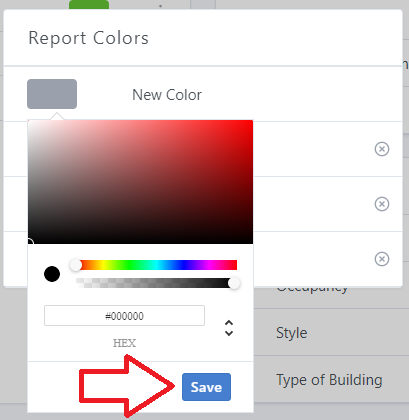Viewport: 409px width, 420px height.
Task: Click the Report Colors dialog title
Action: click(x=88, y=38)
